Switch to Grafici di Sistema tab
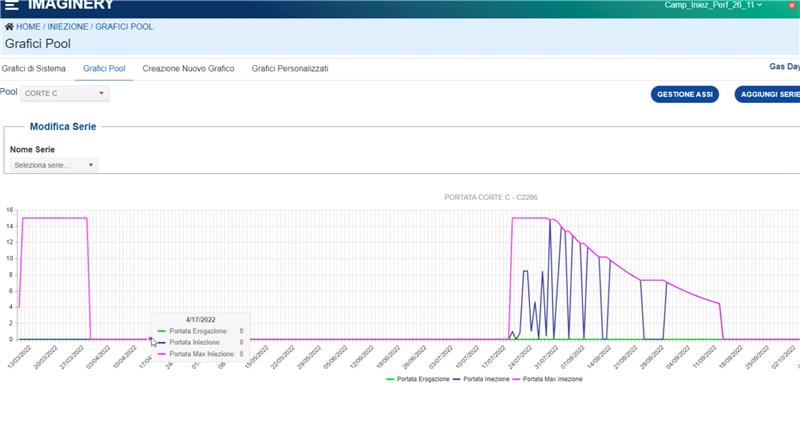 (x=34, y=68)
